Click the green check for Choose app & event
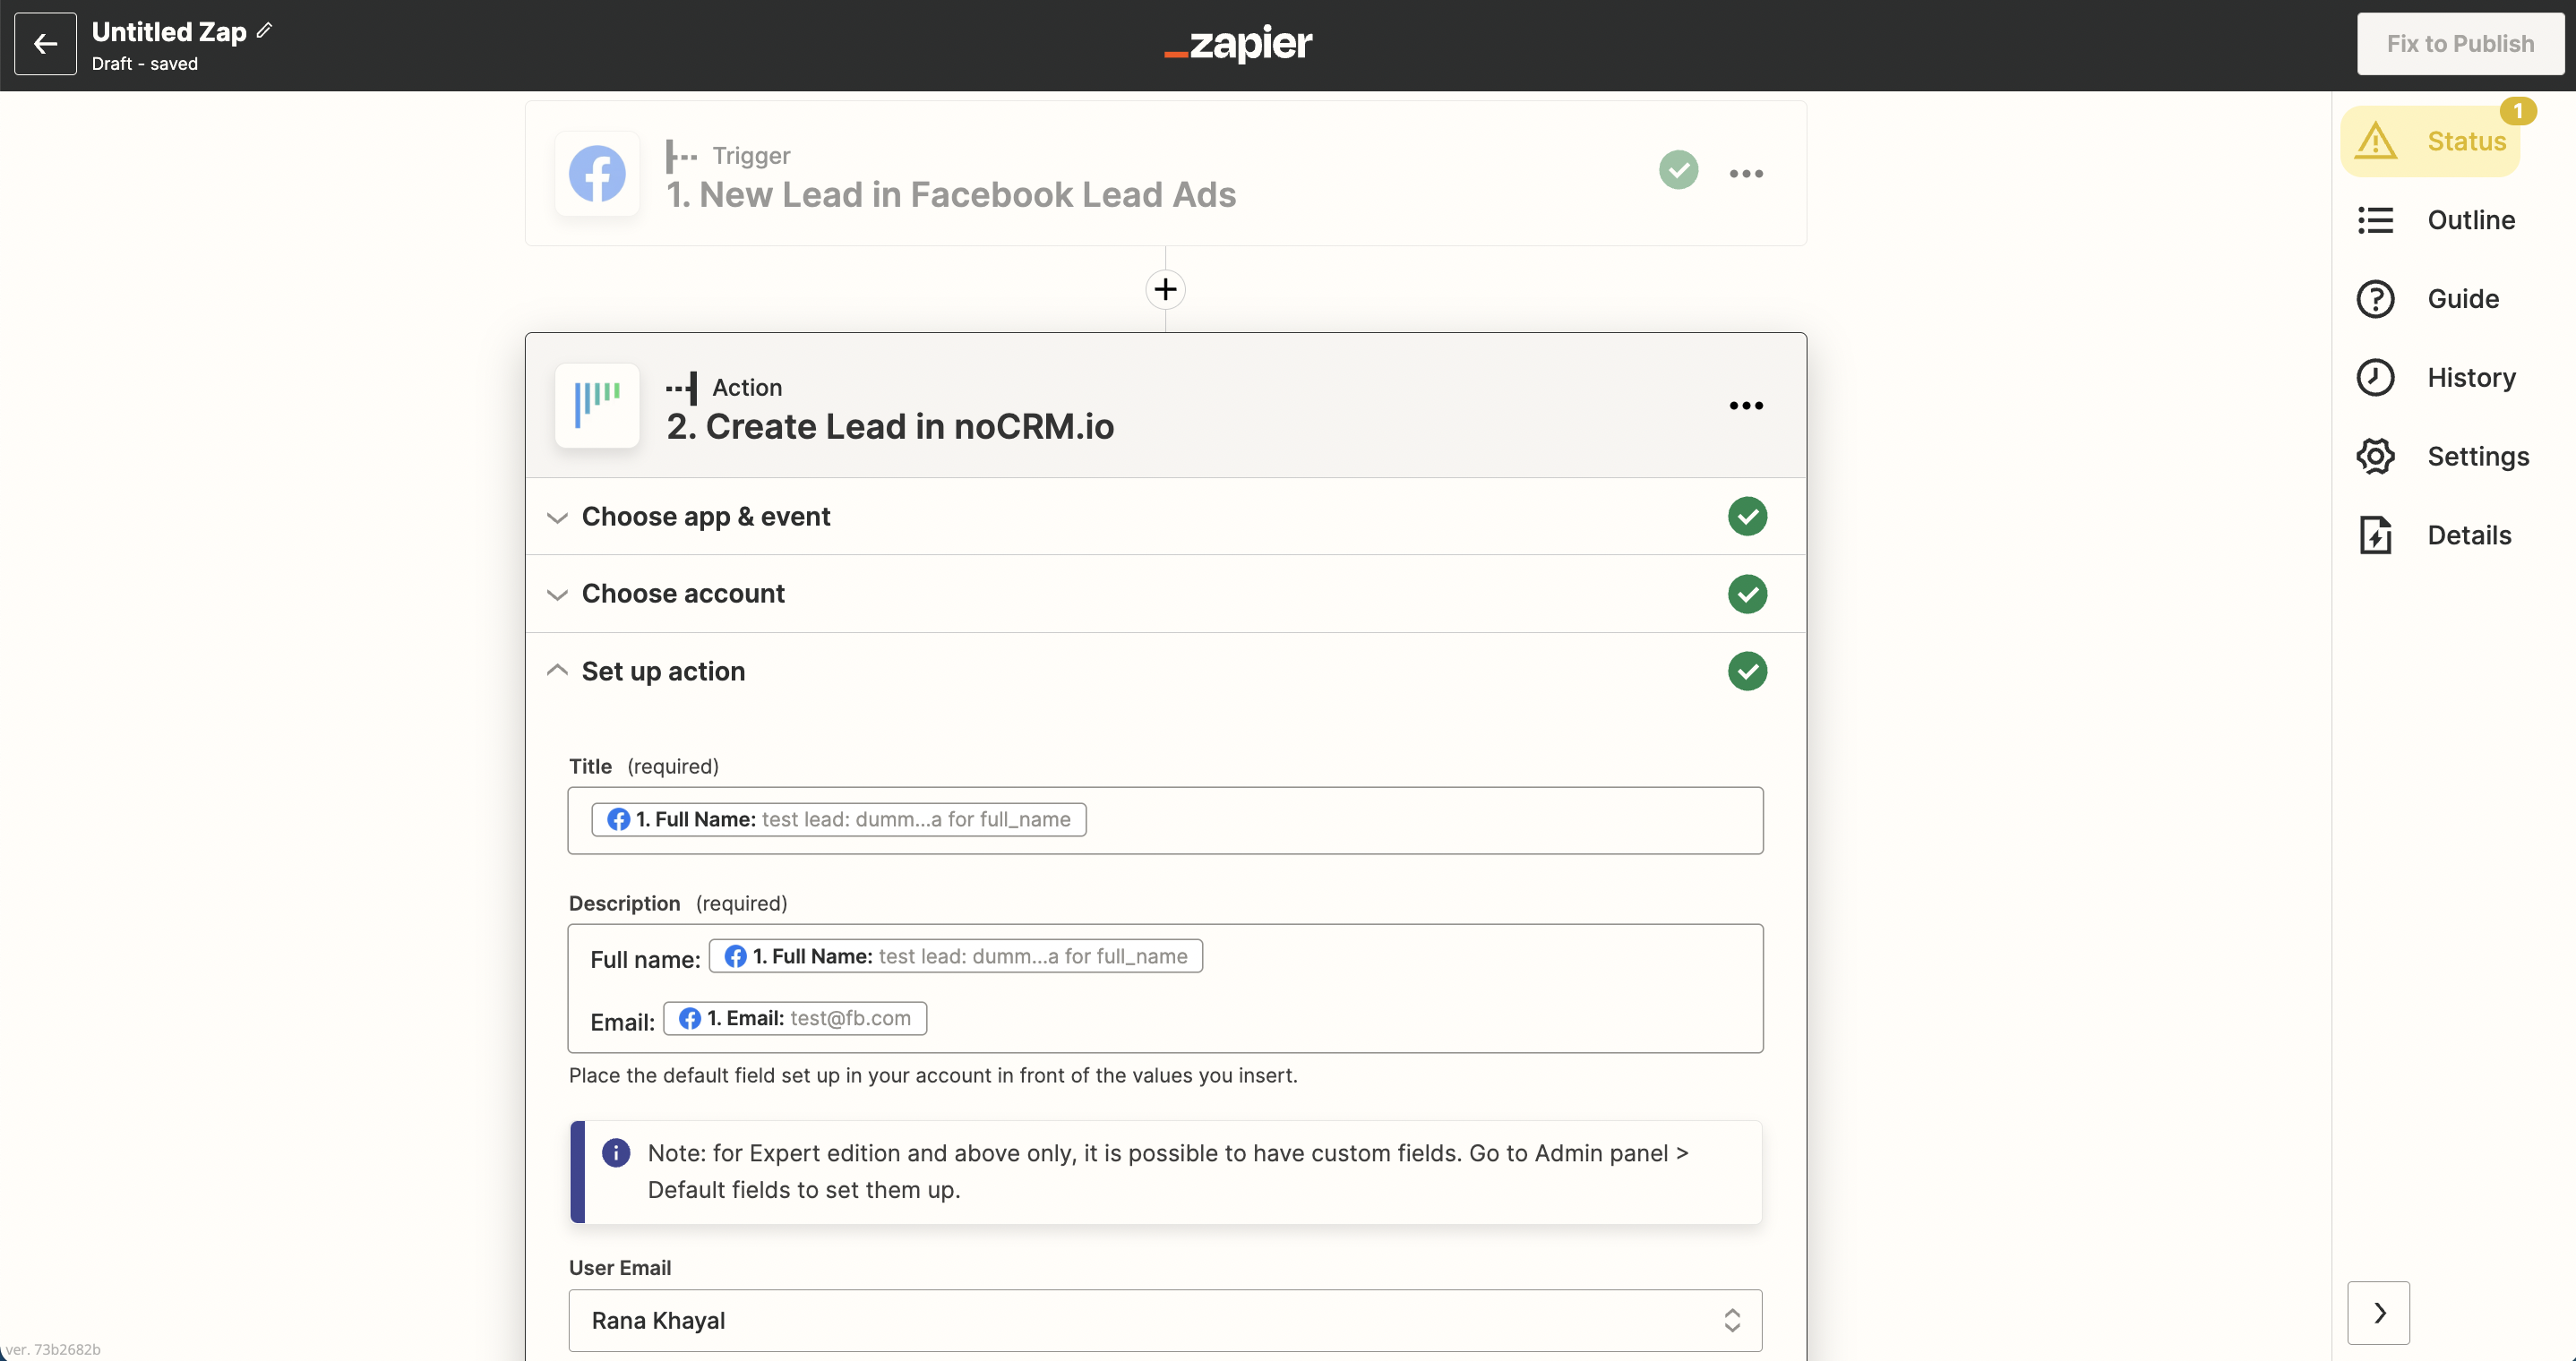2576x1361 pixels. point(1747,516)
